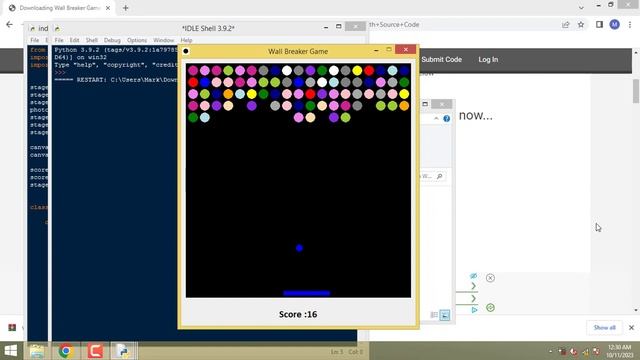Open the File menu of the editor window

pos(35,40)
